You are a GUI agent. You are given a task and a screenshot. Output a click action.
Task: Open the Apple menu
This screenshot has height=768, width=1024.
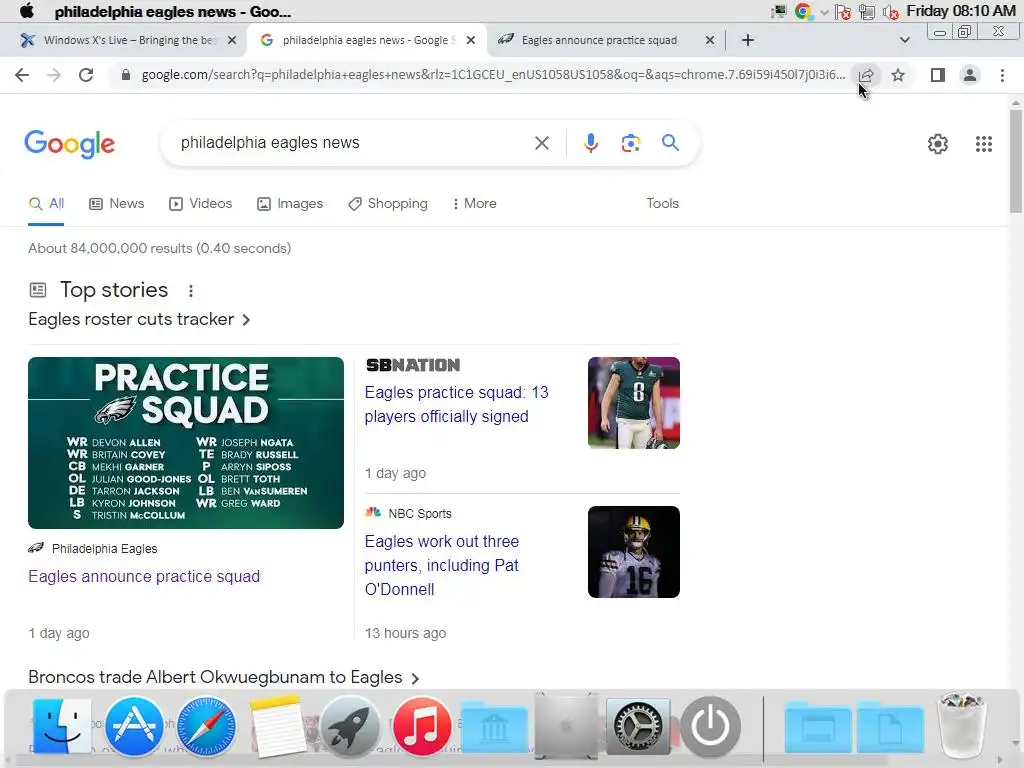[x=27, y=11]
